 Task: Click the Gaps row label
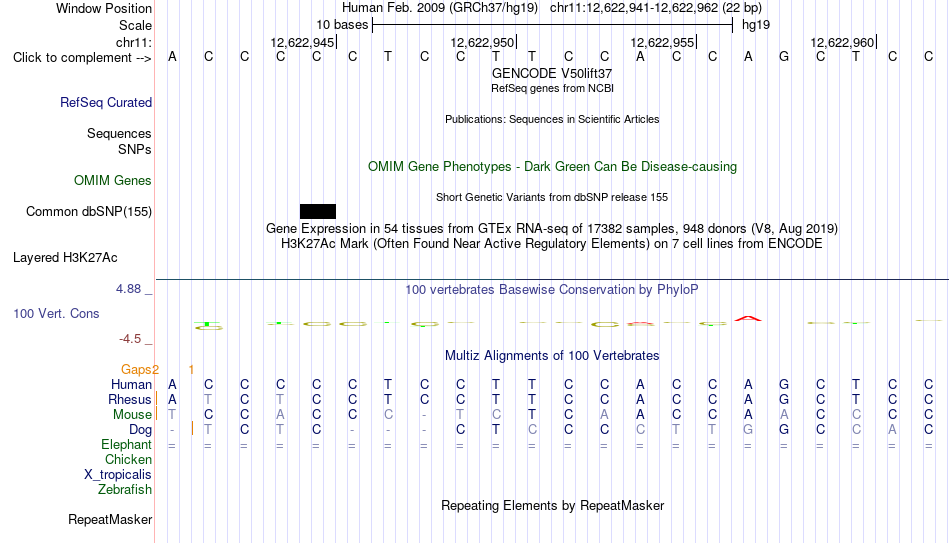pos(136,370)
